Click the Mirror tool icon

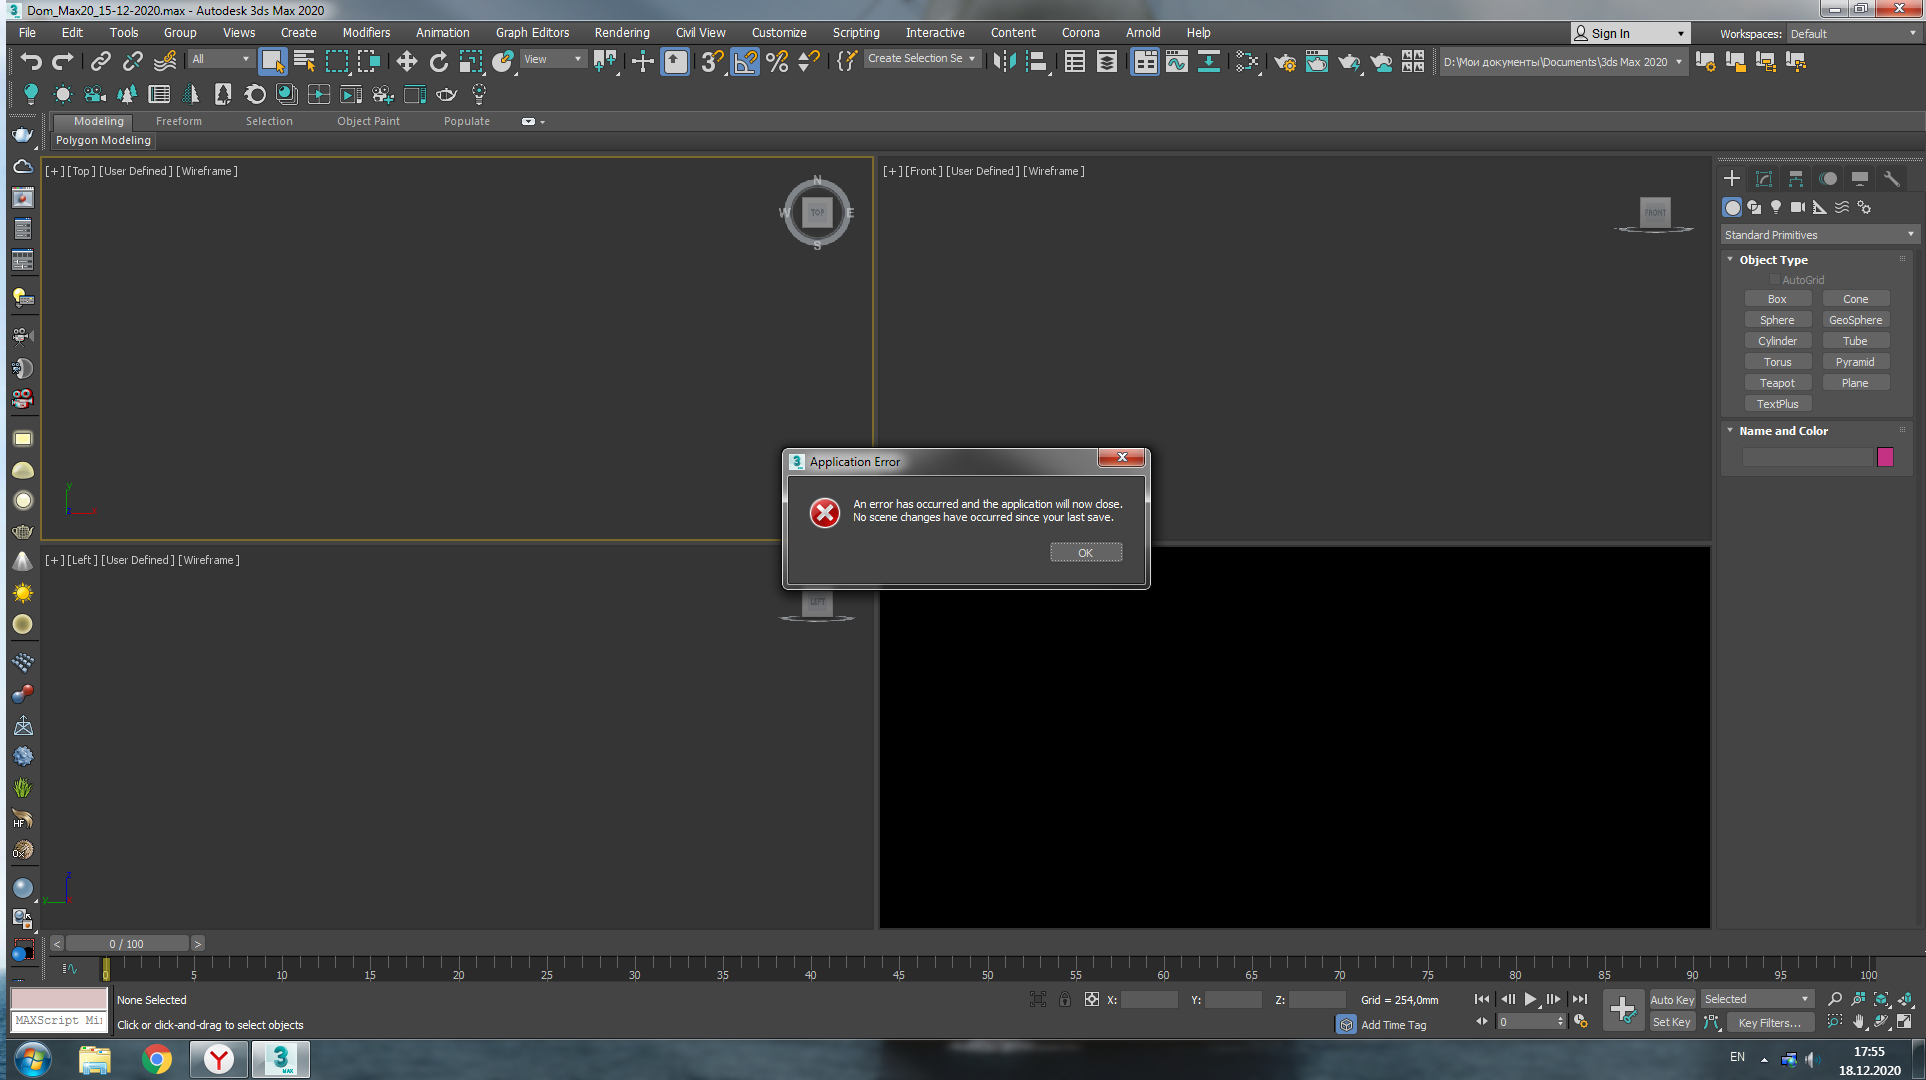1004,62
